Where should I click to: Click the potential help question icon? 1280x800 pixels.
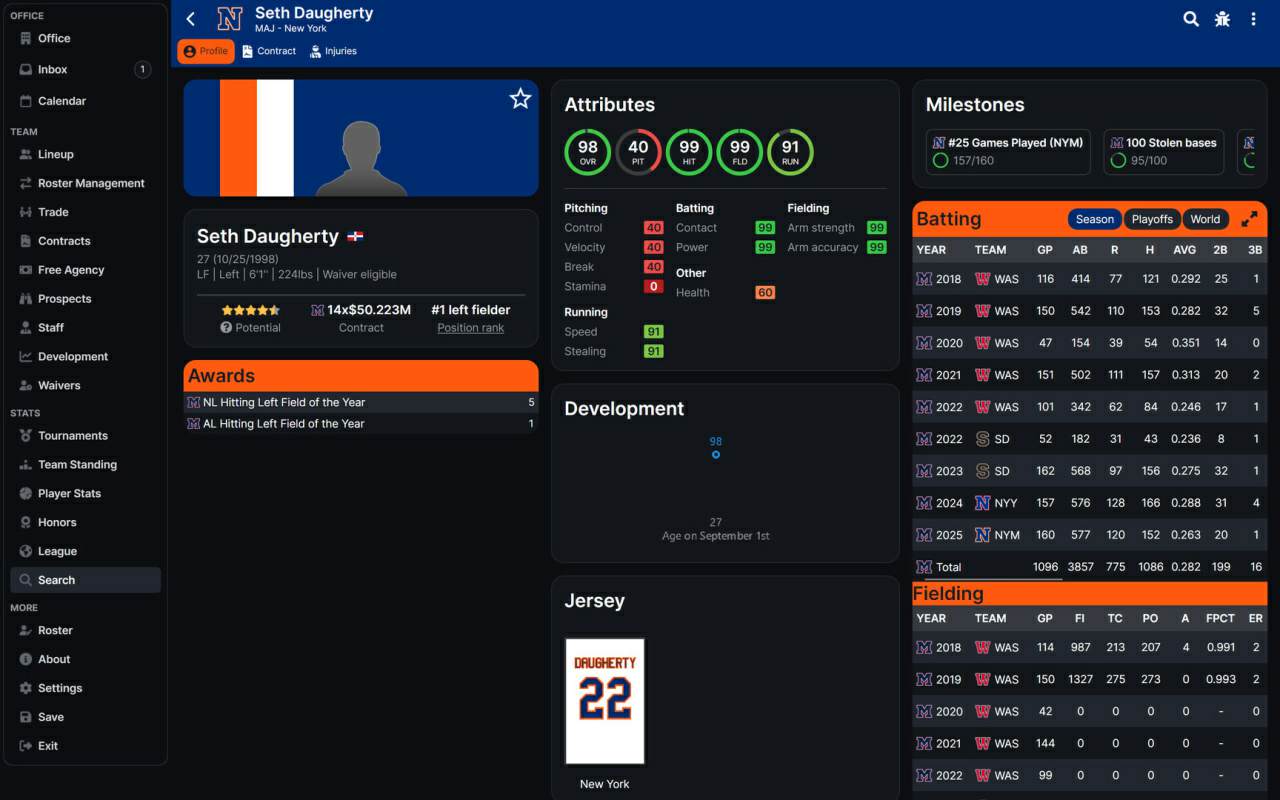[x=226, y=328]
